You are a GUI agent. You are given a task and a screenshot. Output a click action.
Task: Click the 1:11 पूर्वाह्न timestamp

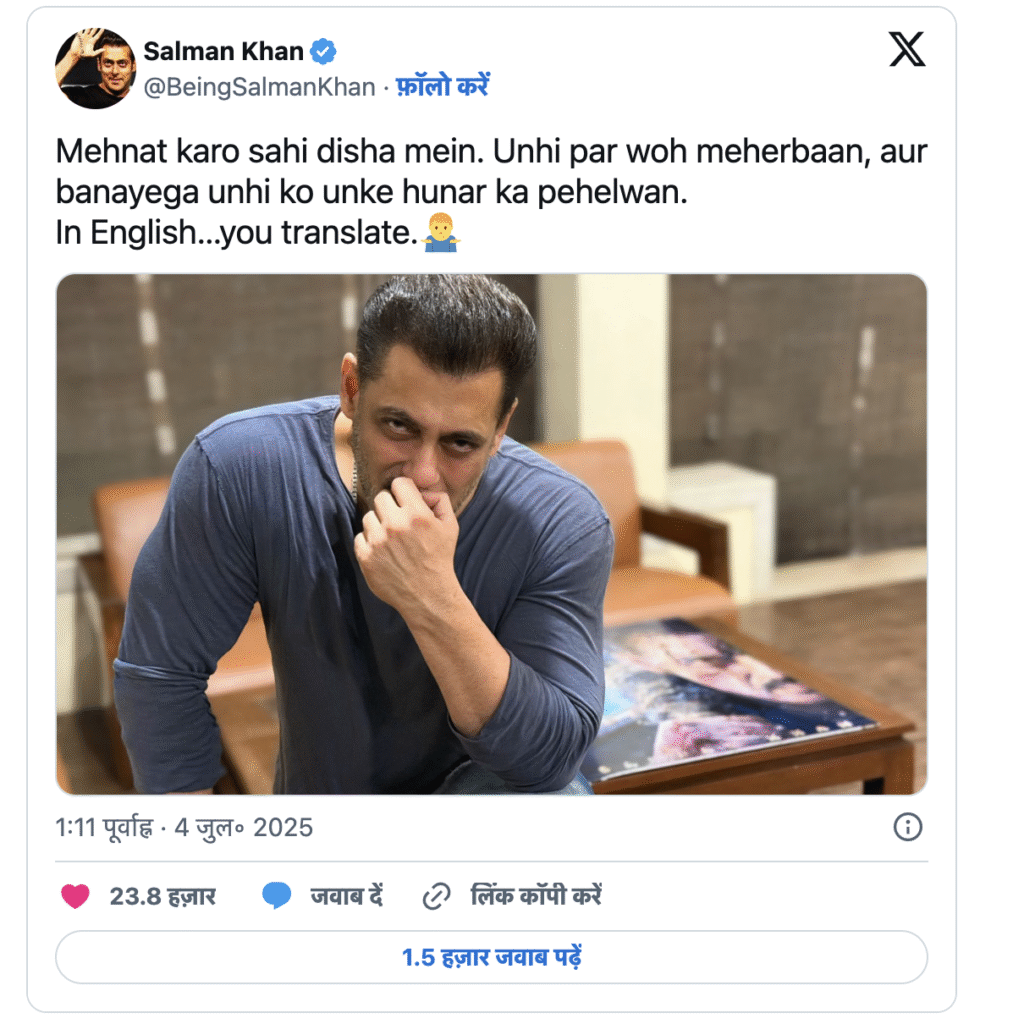(104, 827)
